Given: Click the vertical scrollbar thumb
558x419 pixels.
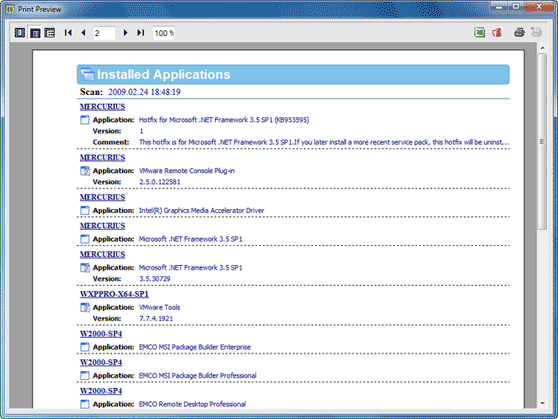Looking at the screenshot, I should [542, 142].
